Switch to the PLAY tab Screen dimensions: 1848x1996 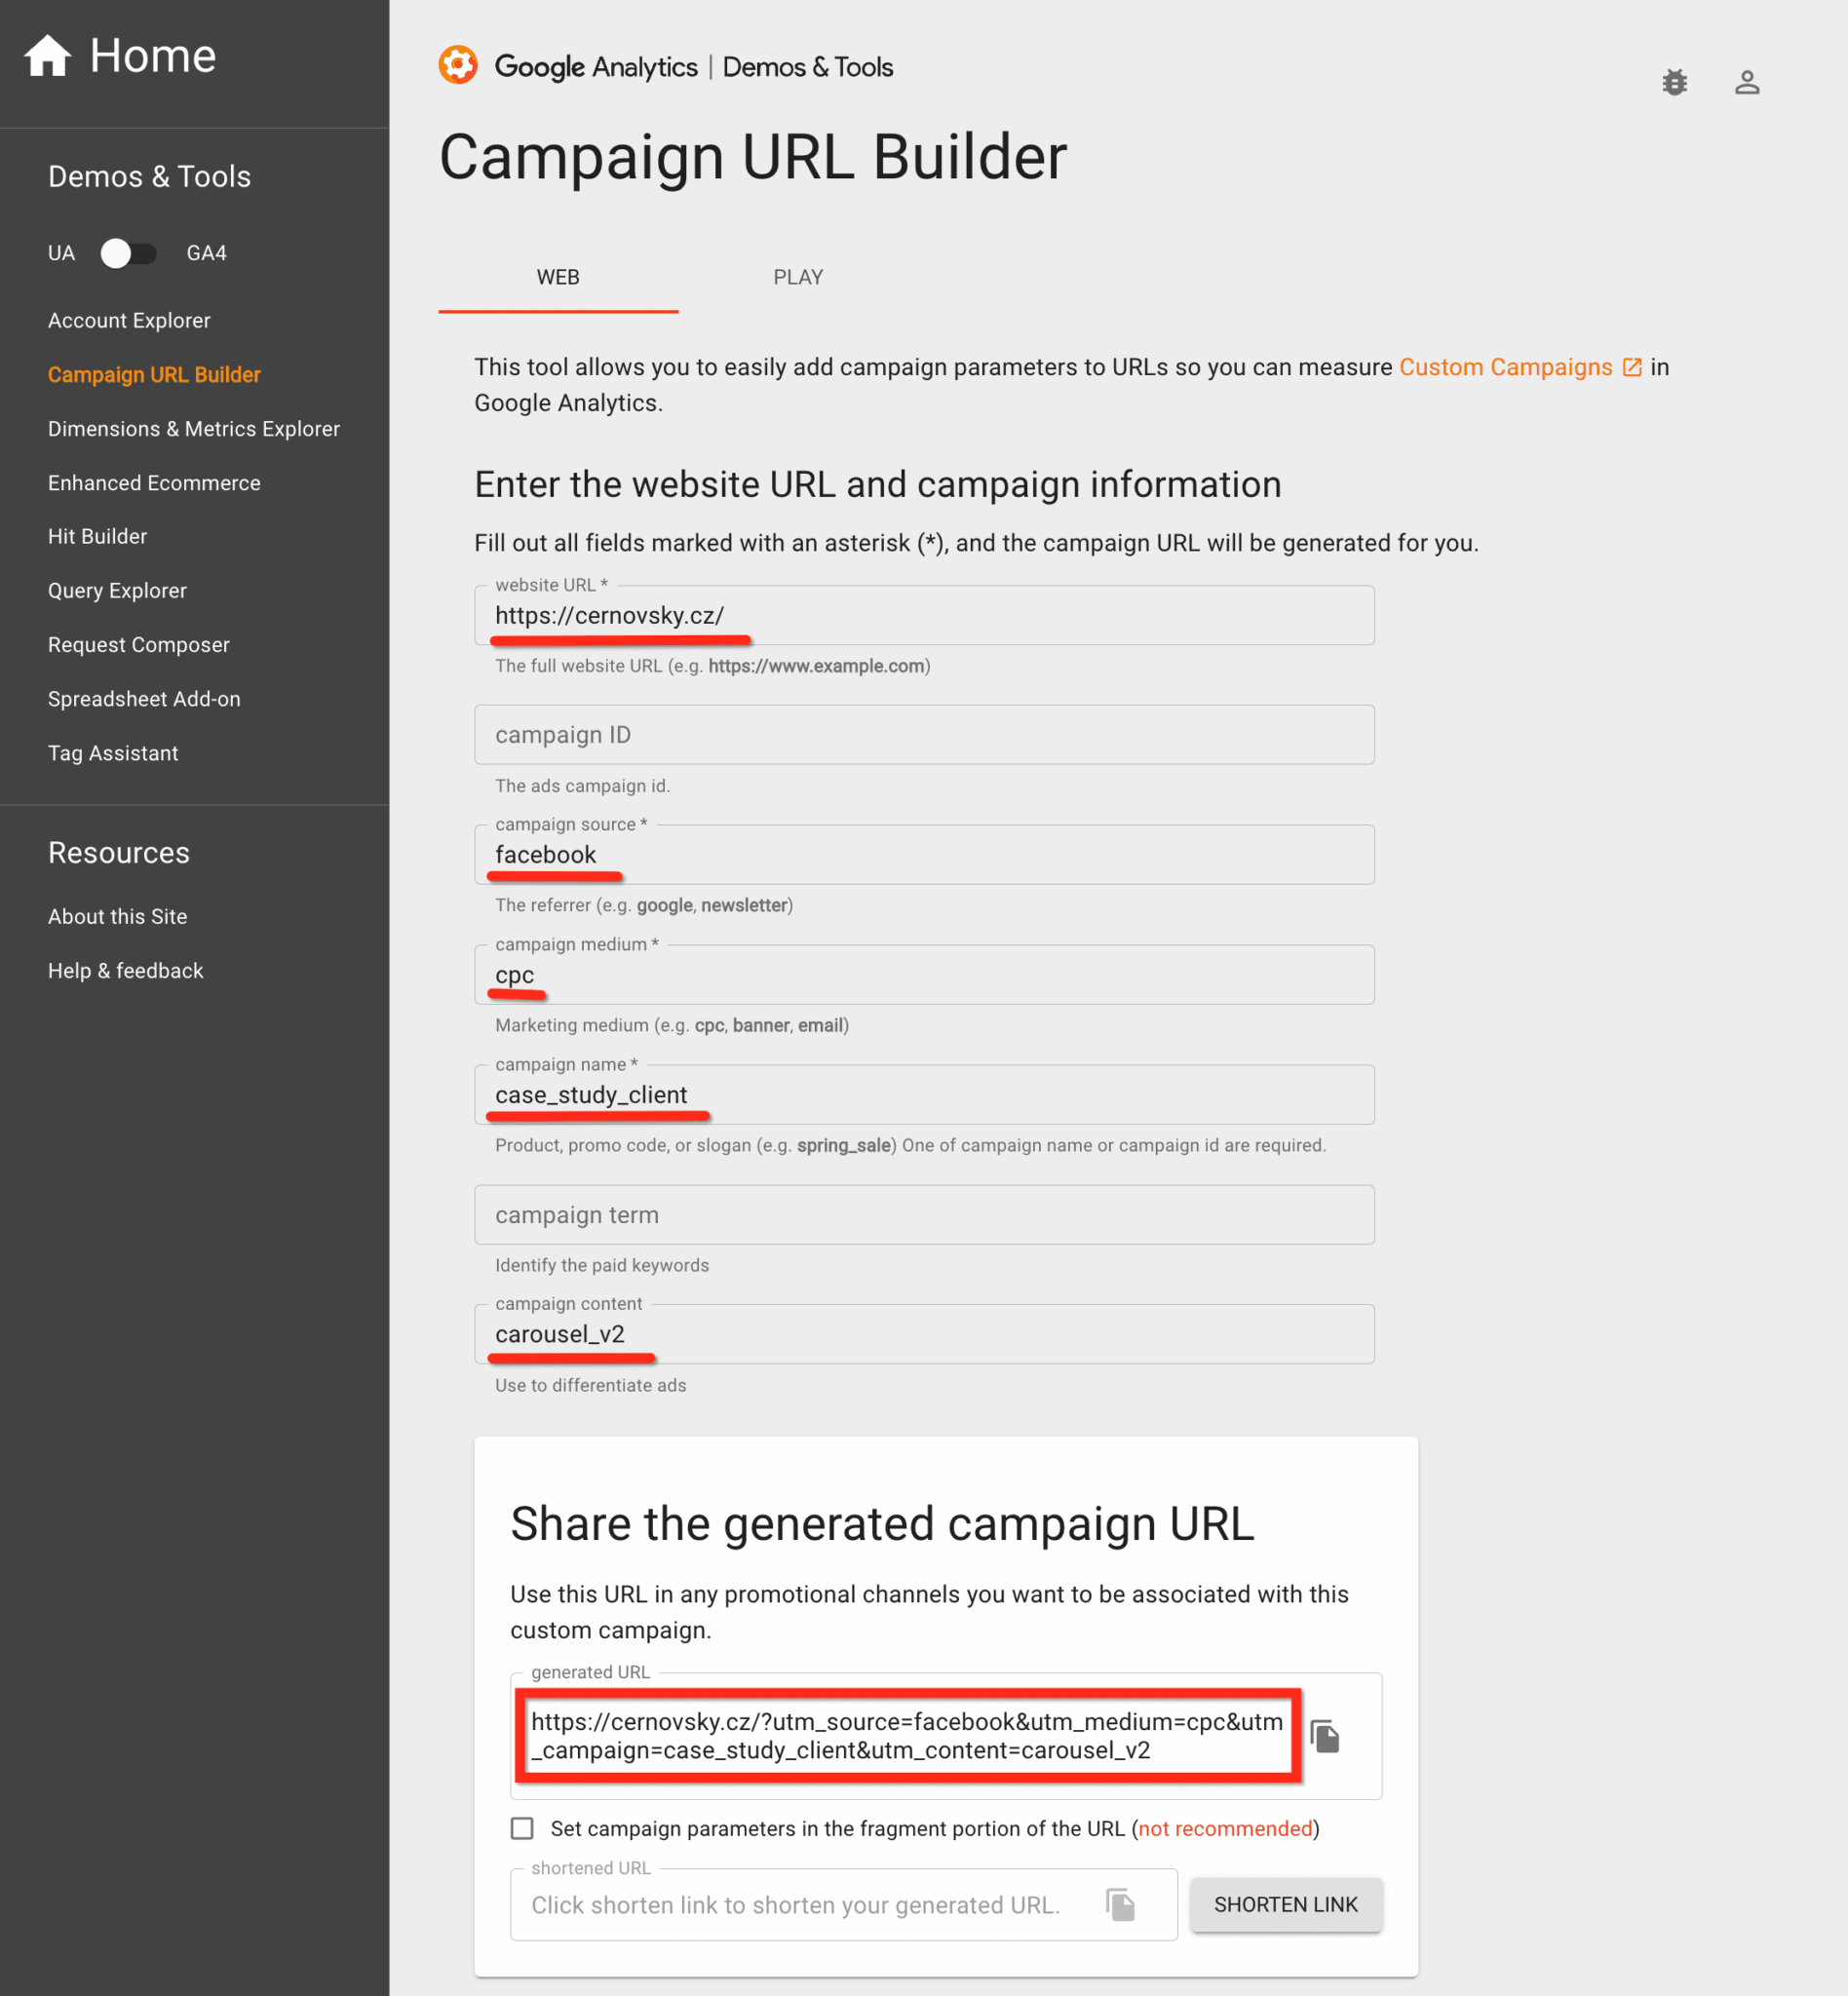tap(797, 277)
